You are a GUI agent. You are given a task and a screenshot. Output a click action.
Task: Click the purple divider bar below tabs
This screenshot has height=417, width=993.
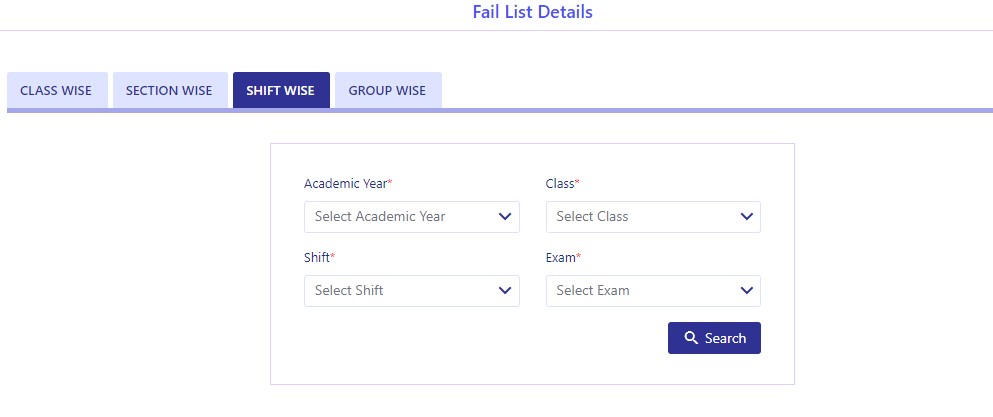(x=500, y=110)
